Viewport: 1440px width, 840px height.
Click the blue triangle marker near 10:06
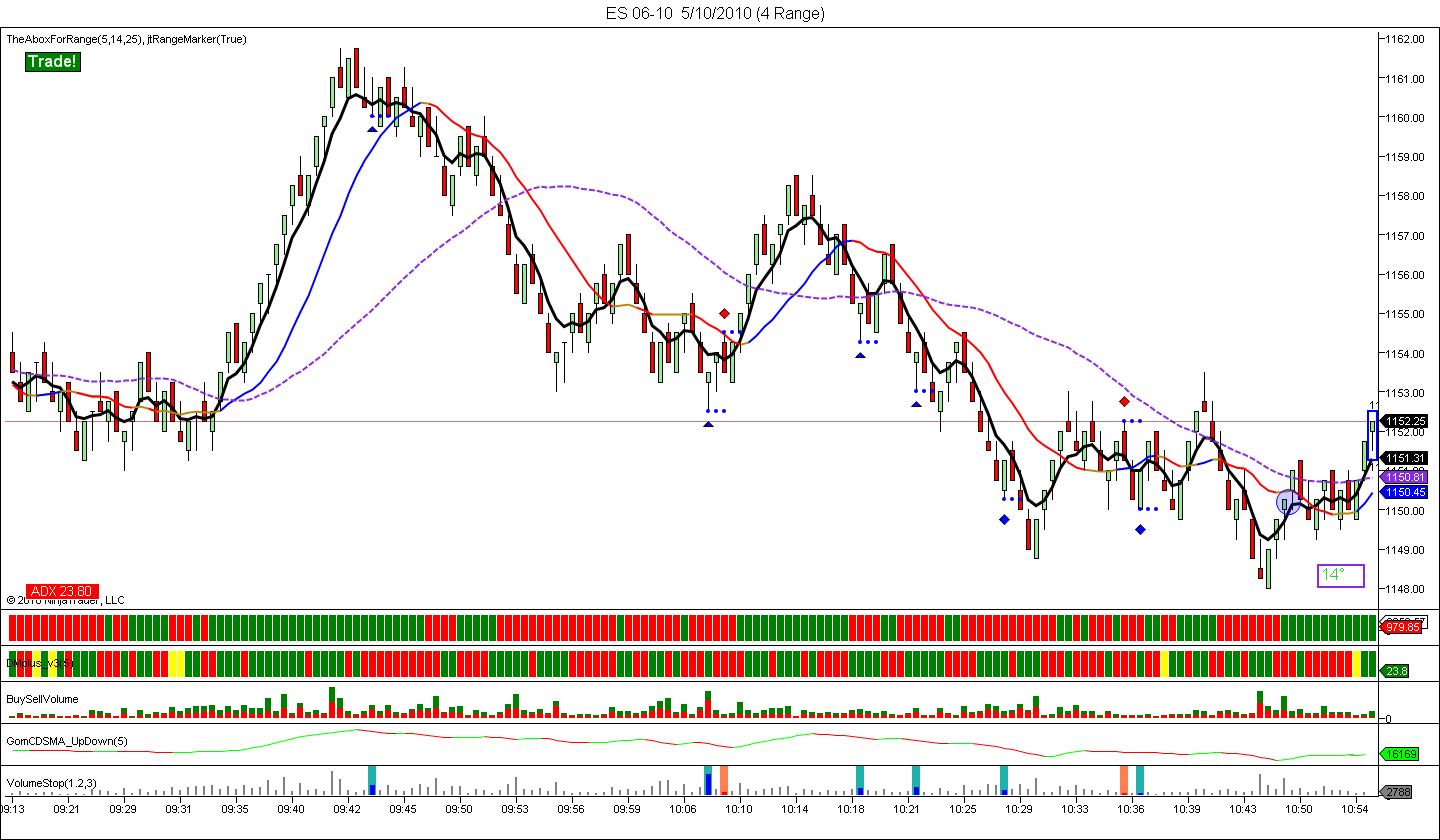point(708,425)
